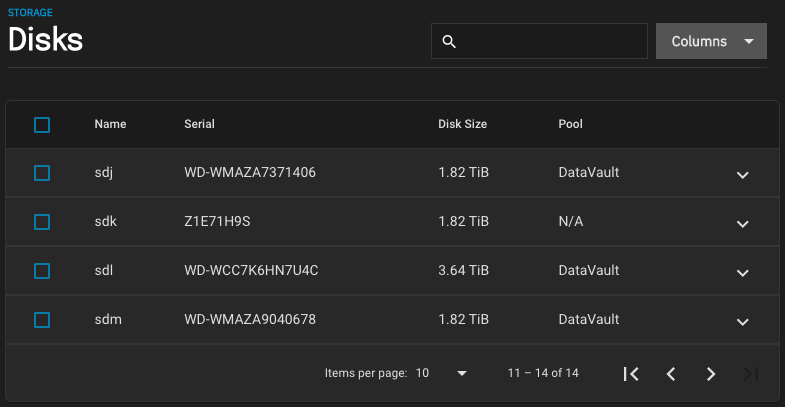The height and width of the screenshot is (407, 785).
Task: Click the search magnifier icon
Action: pos(449,42)
